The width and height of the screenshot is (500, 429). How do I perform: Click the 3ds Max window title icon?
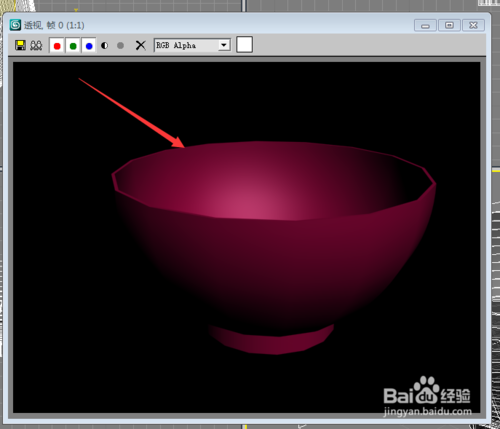[x=15, y=25]
